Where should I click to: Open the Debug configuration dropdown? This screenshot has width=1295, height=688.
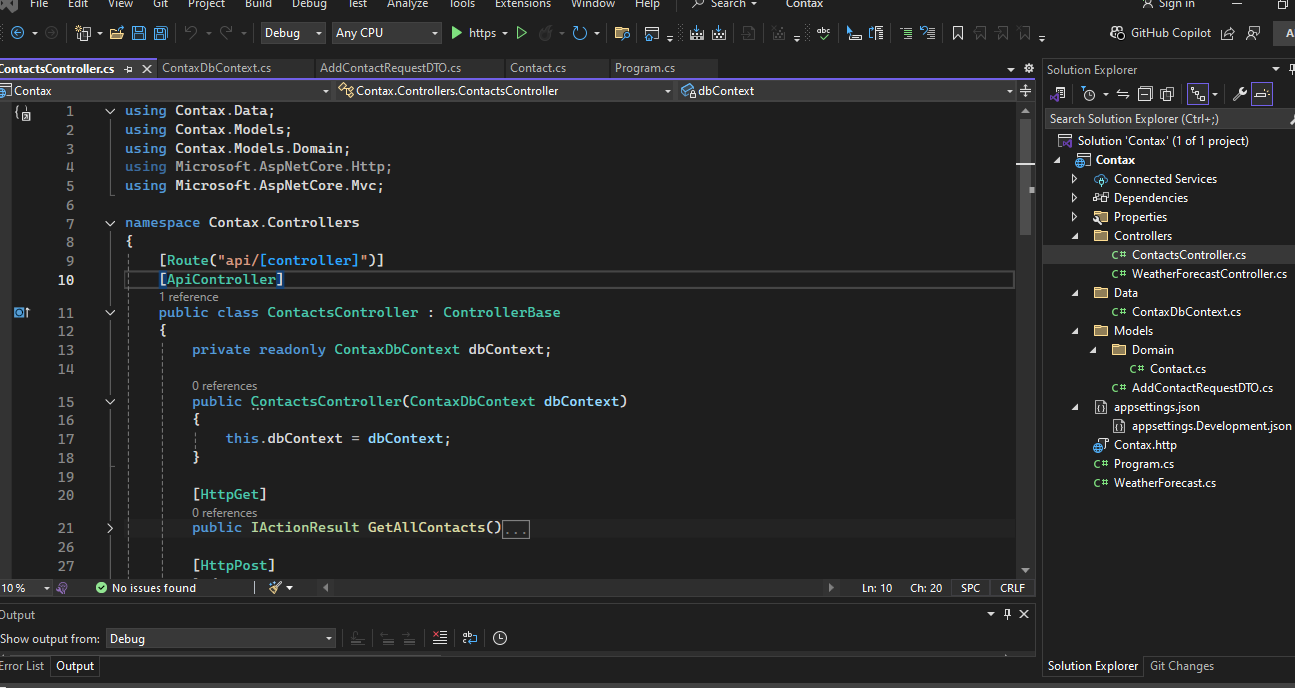coord(292,33)
